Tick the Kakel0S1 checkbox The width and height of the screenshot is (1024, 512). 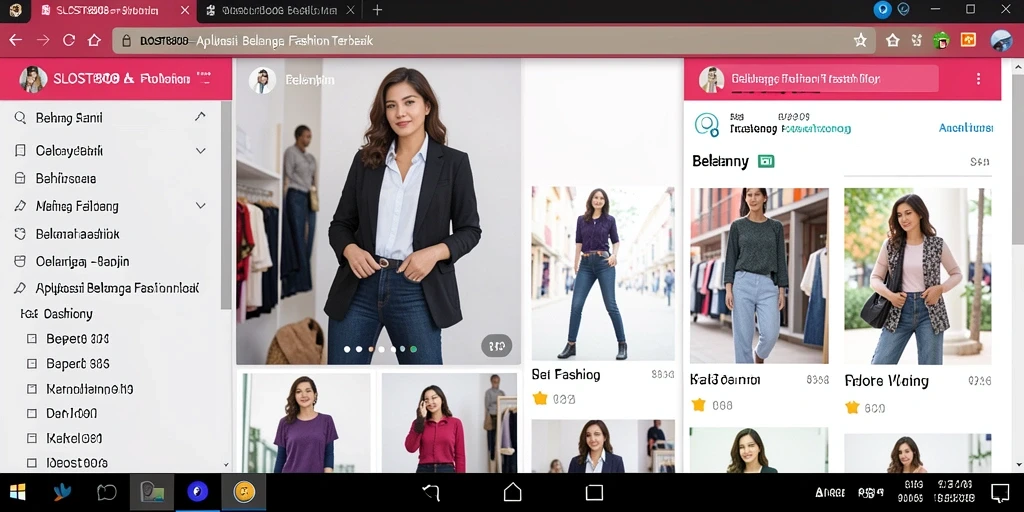[x=31, y=438]
